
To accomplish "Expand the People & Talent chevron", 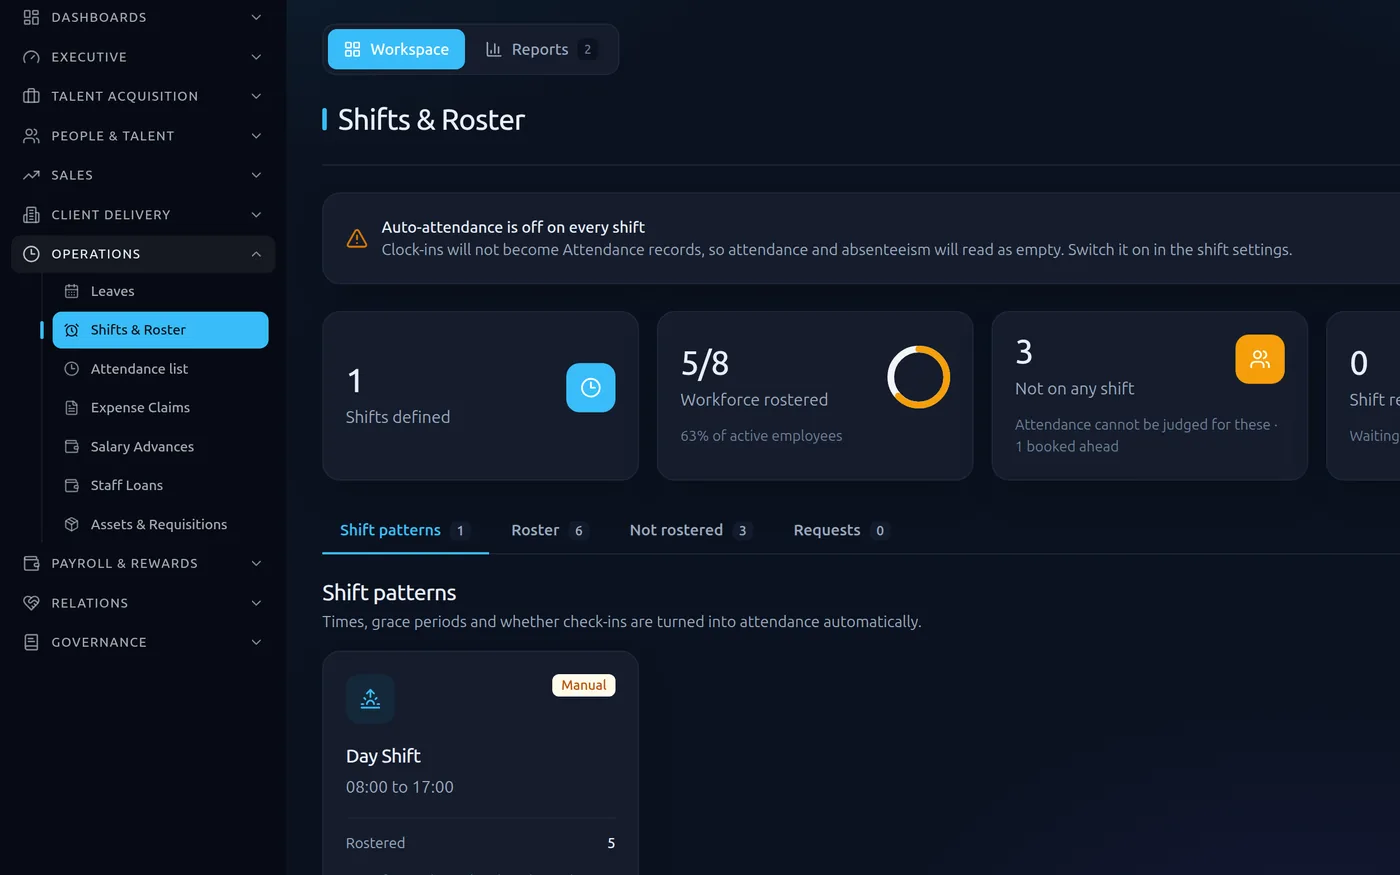I will (256, 136).
